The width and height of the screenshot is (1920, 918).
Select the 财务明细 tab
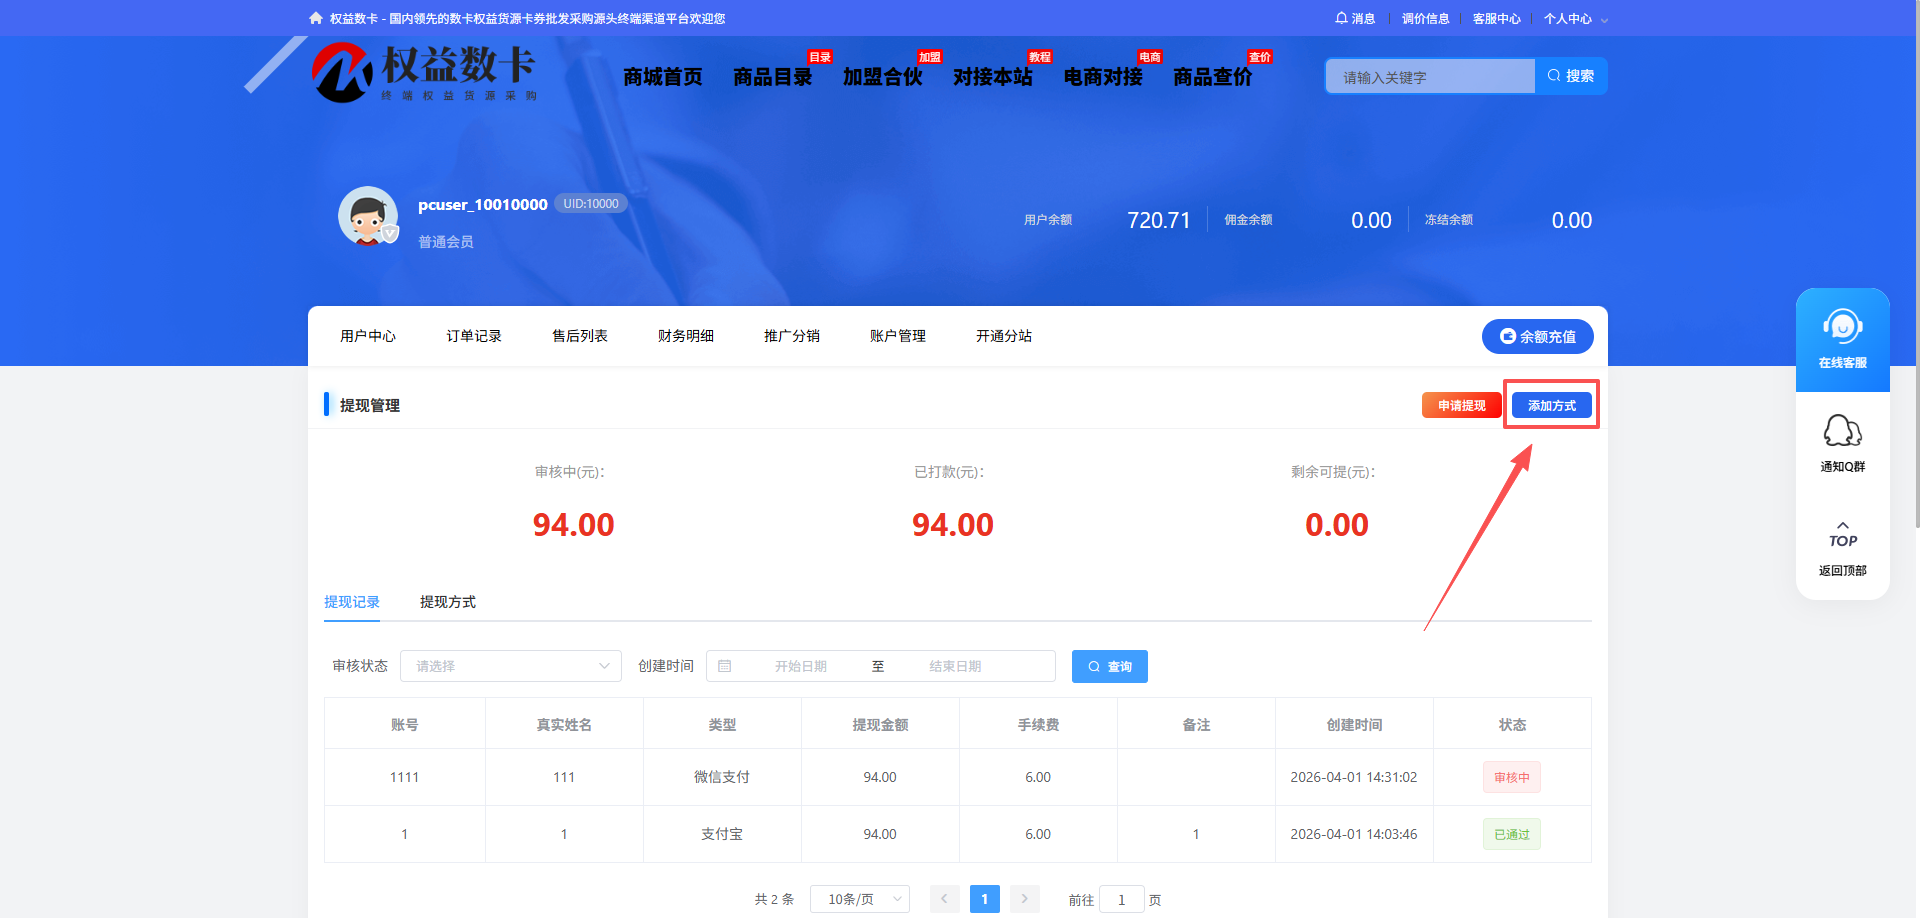685,336
